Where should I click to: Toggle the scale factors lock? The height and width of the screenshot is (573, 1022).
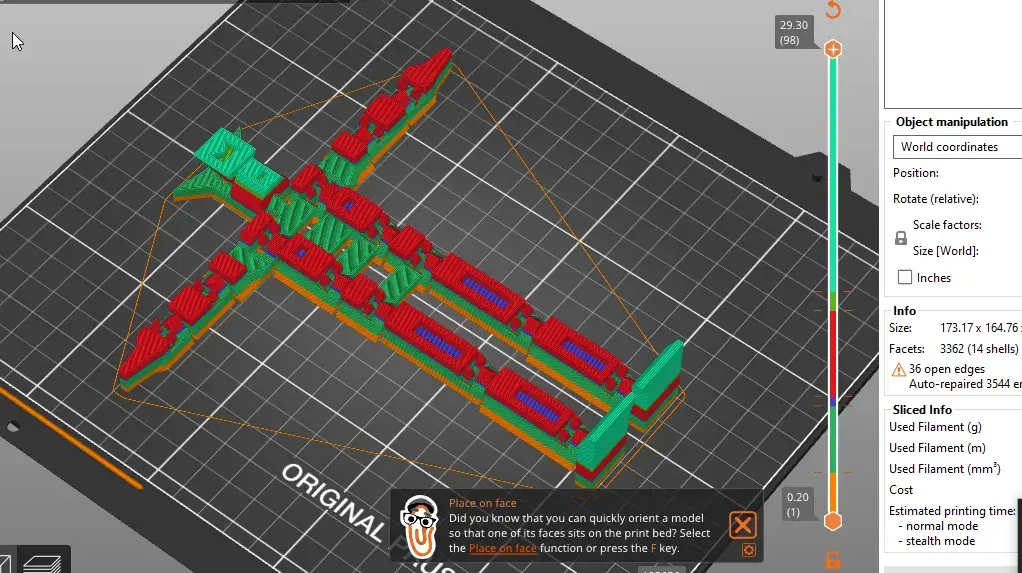[x=901, y=238]
